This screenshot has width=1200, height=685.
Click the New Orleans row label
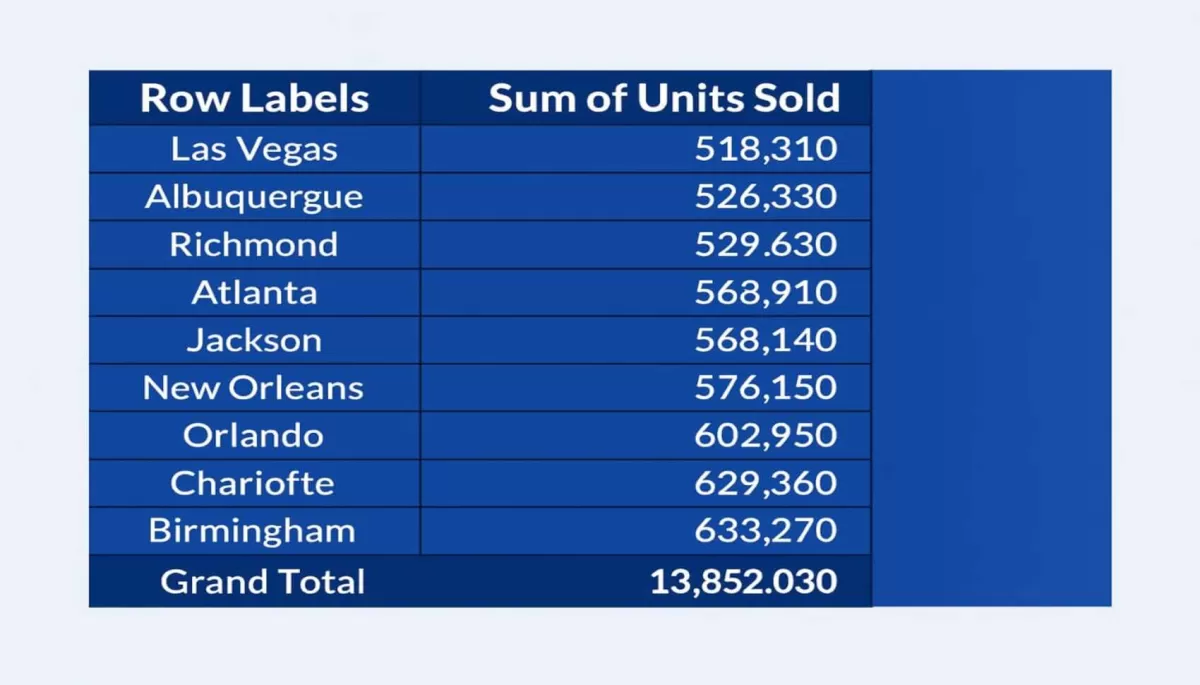point(254,387)
